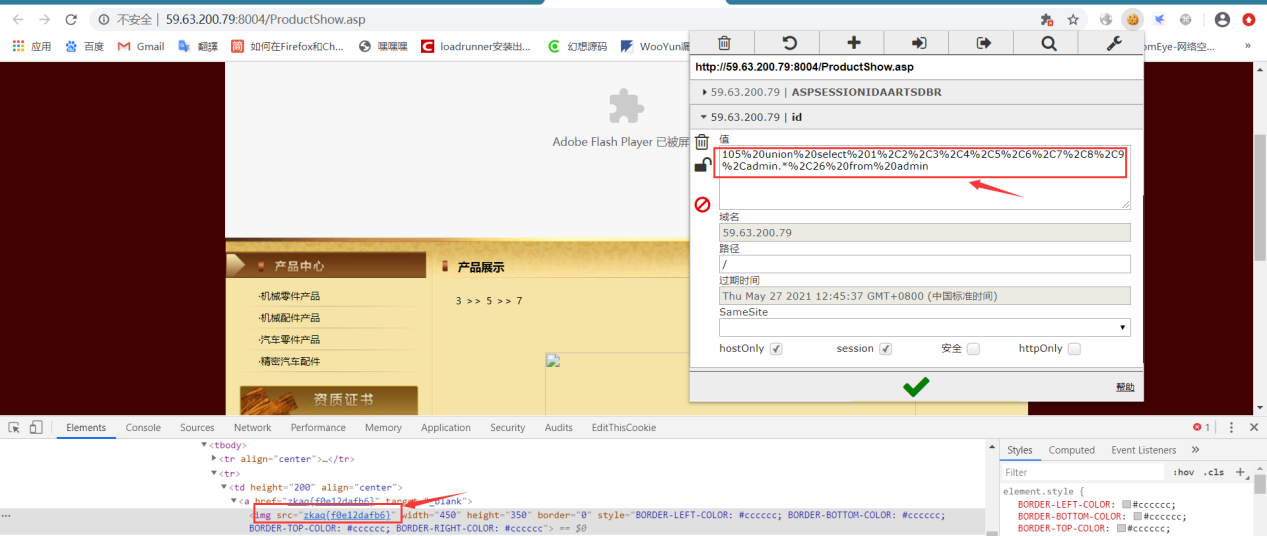This screenshot has height=536, width=1267.
Task: Open cookie search magnifier icon
Action: pyautogui.click(x=1048, y=43)
